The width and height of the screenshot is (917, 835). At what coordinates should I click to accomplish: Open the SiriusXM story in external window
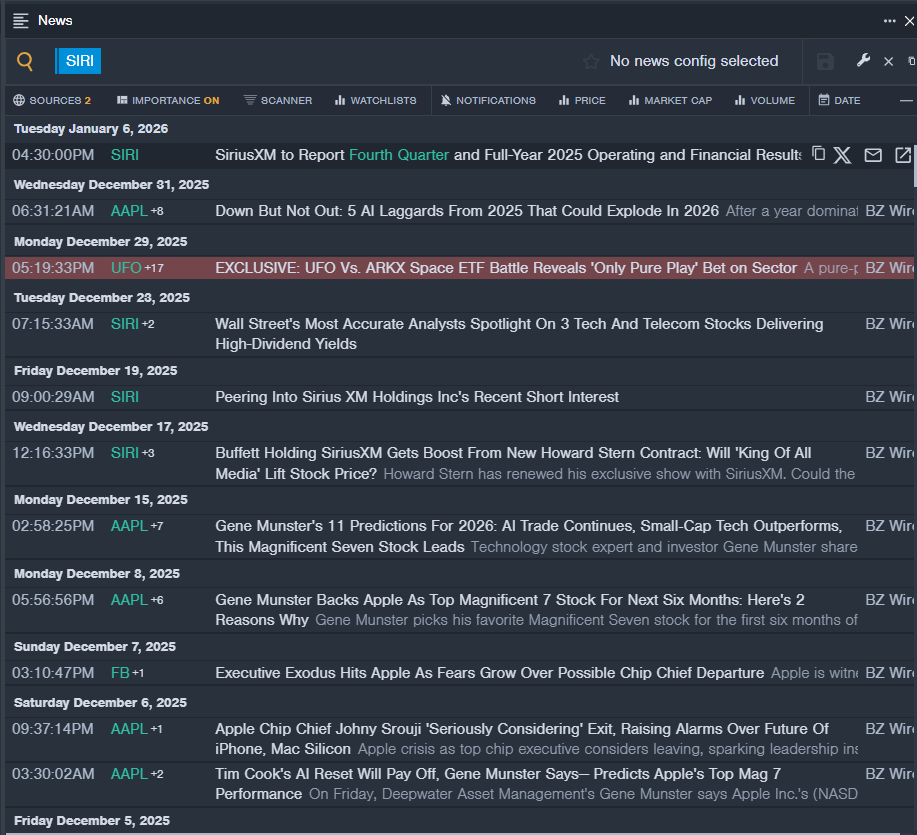coord(902,155)
